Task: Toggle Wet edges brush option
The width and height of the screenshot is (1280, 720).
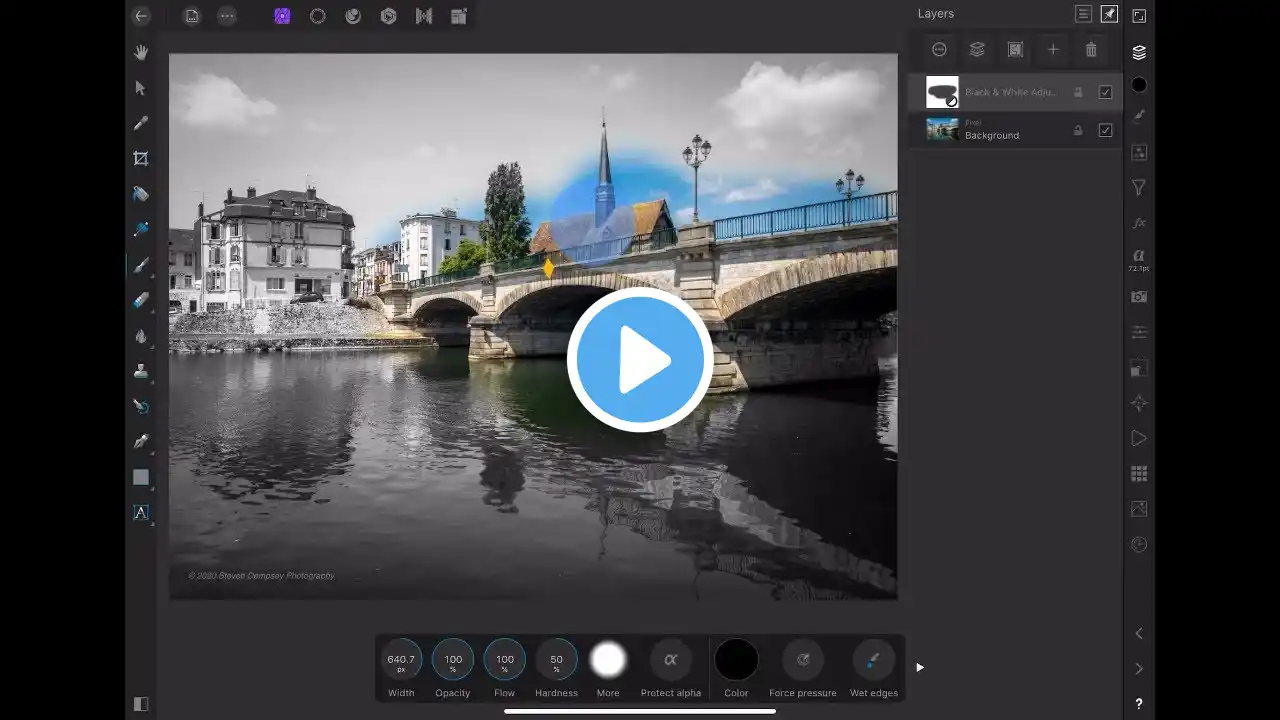Action: [x=873, y=661]
